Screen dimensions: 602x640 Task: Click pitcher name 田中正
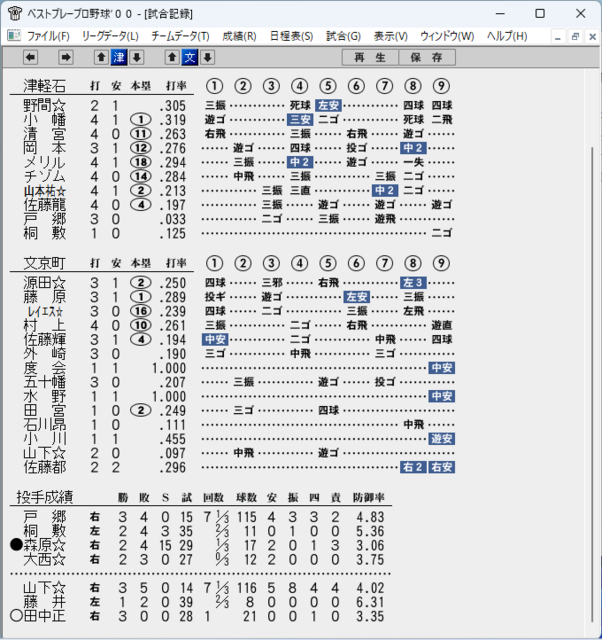pos(44,616)
